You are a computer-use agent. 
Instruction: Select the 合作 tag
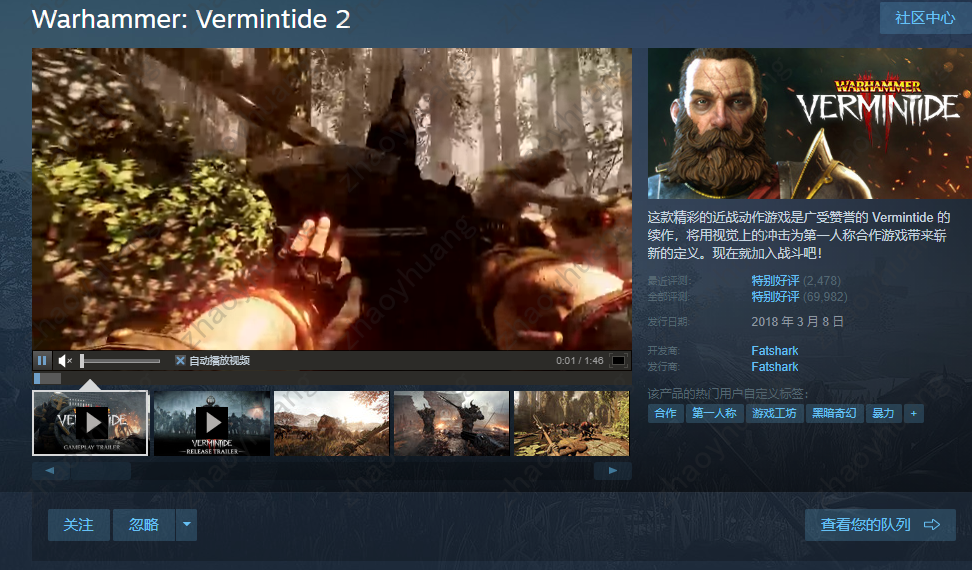(x=666, y=413)
